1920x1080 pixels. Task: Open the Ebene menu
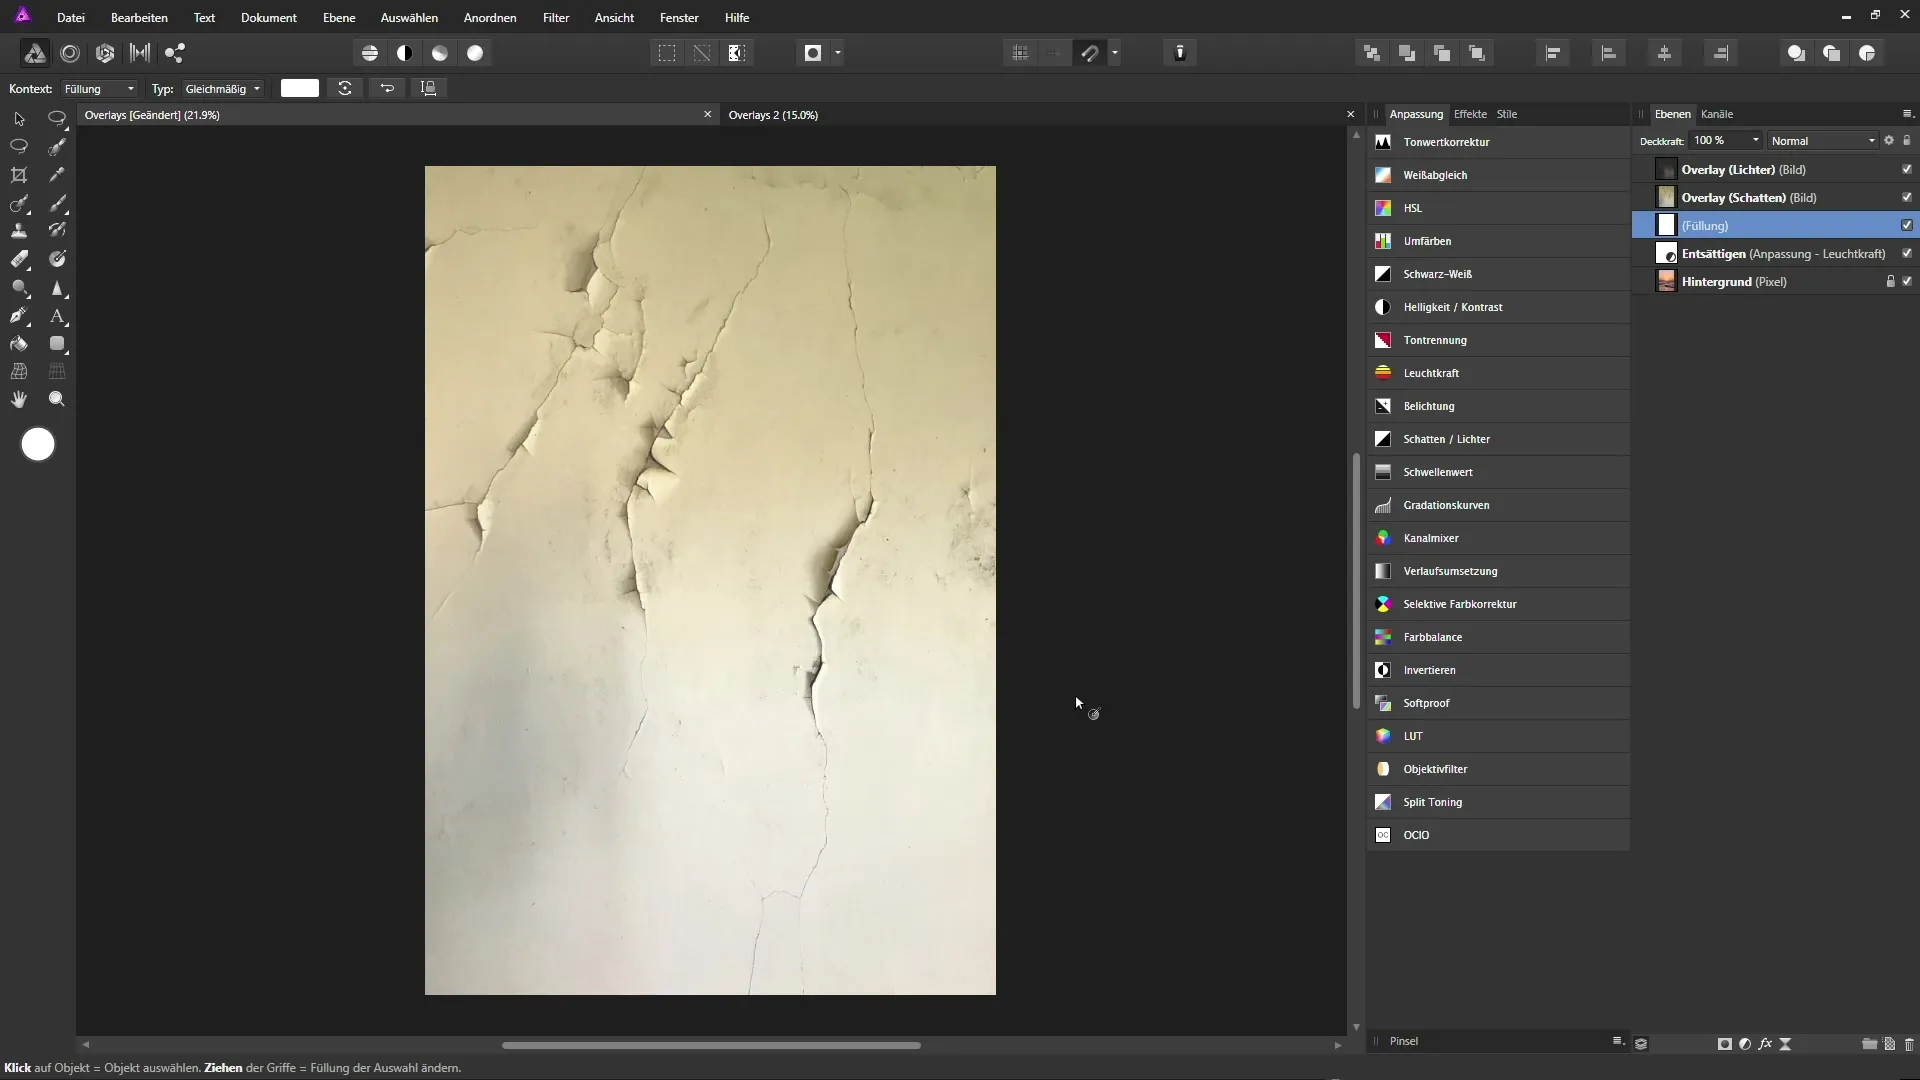pos(339,18)
